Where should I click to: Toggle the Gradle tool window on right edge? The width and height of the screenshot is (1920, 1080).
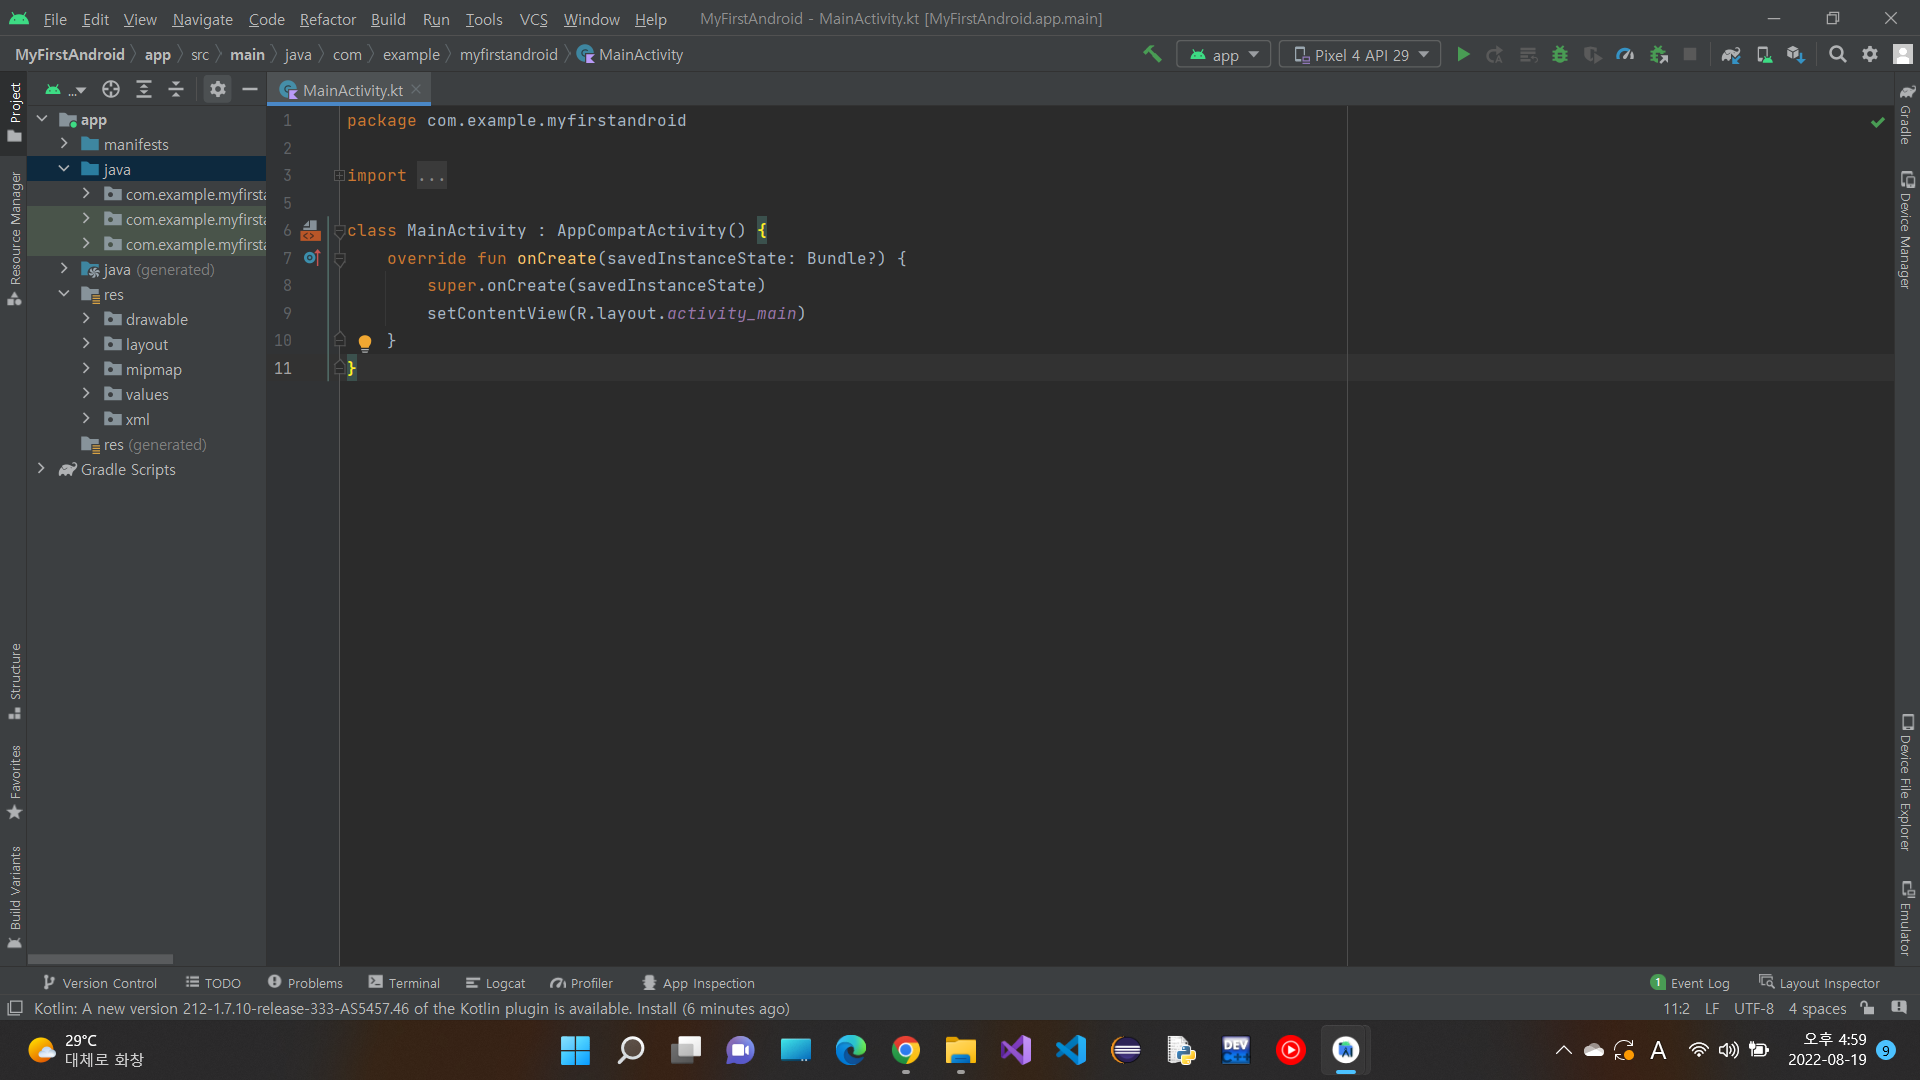[1906, 115]
